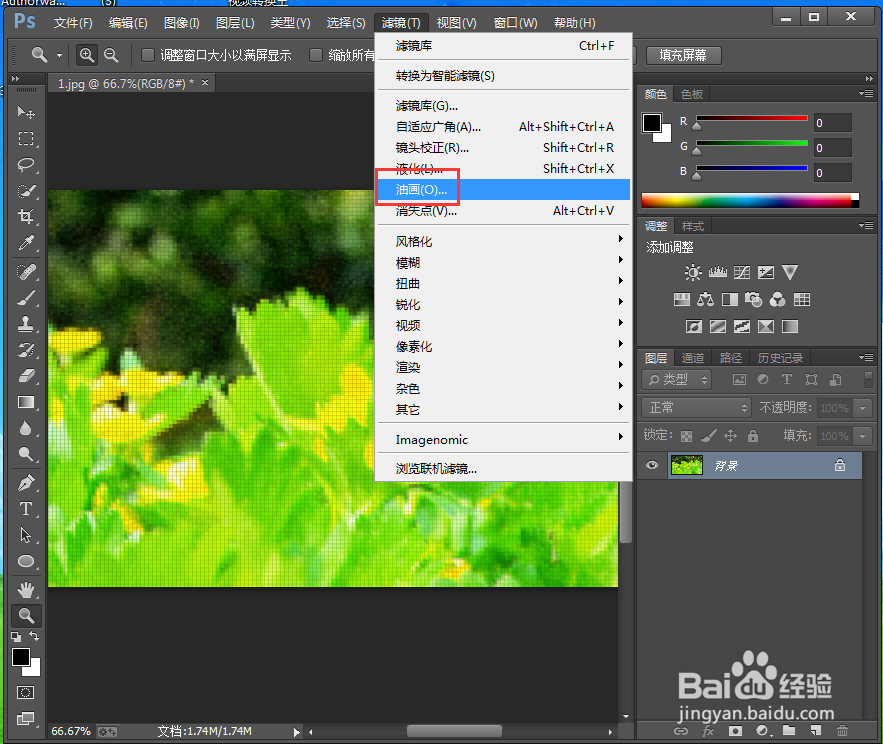Open the color panel options menu
Image resolution: width=883 pixels, height=744 pixels.
point(867,93)
